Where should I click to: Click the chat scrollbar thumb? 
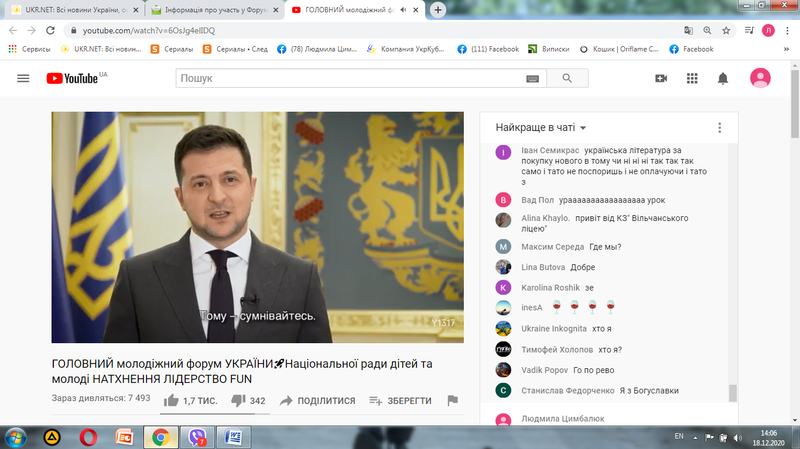(x=732, y=392)
